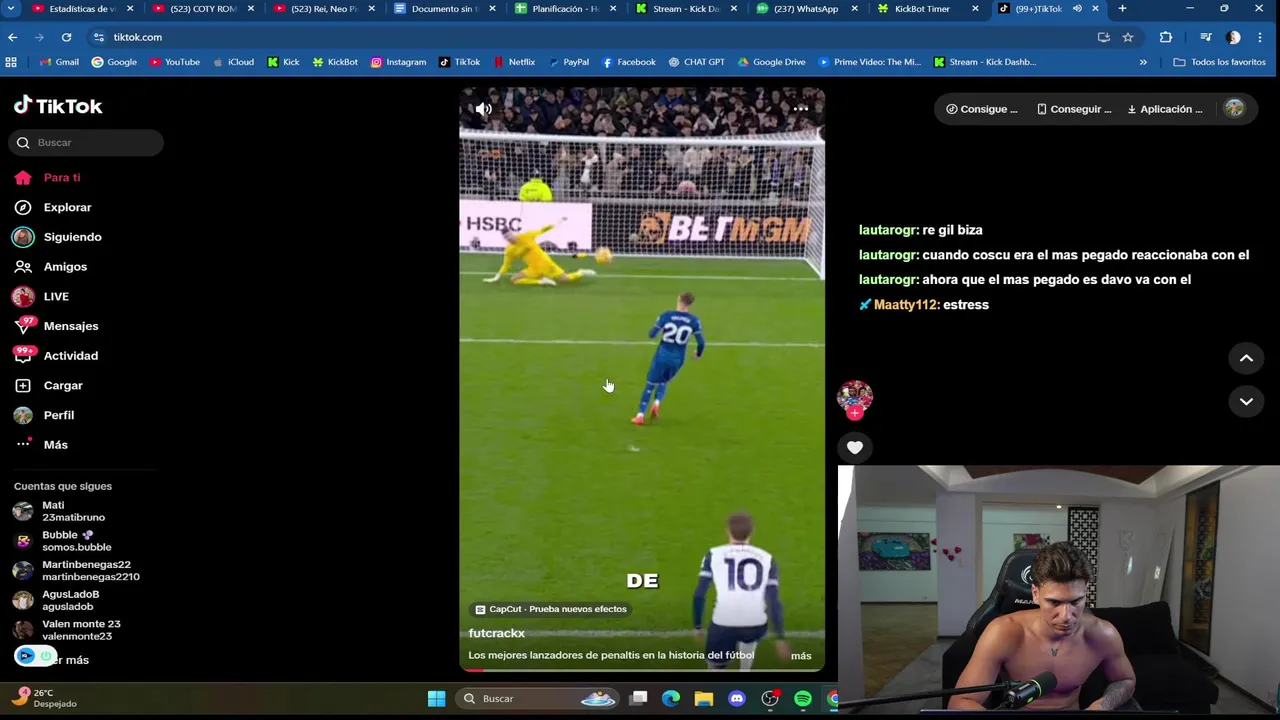Open the Instagram bookmark
1280x720 pixels.
398,62
